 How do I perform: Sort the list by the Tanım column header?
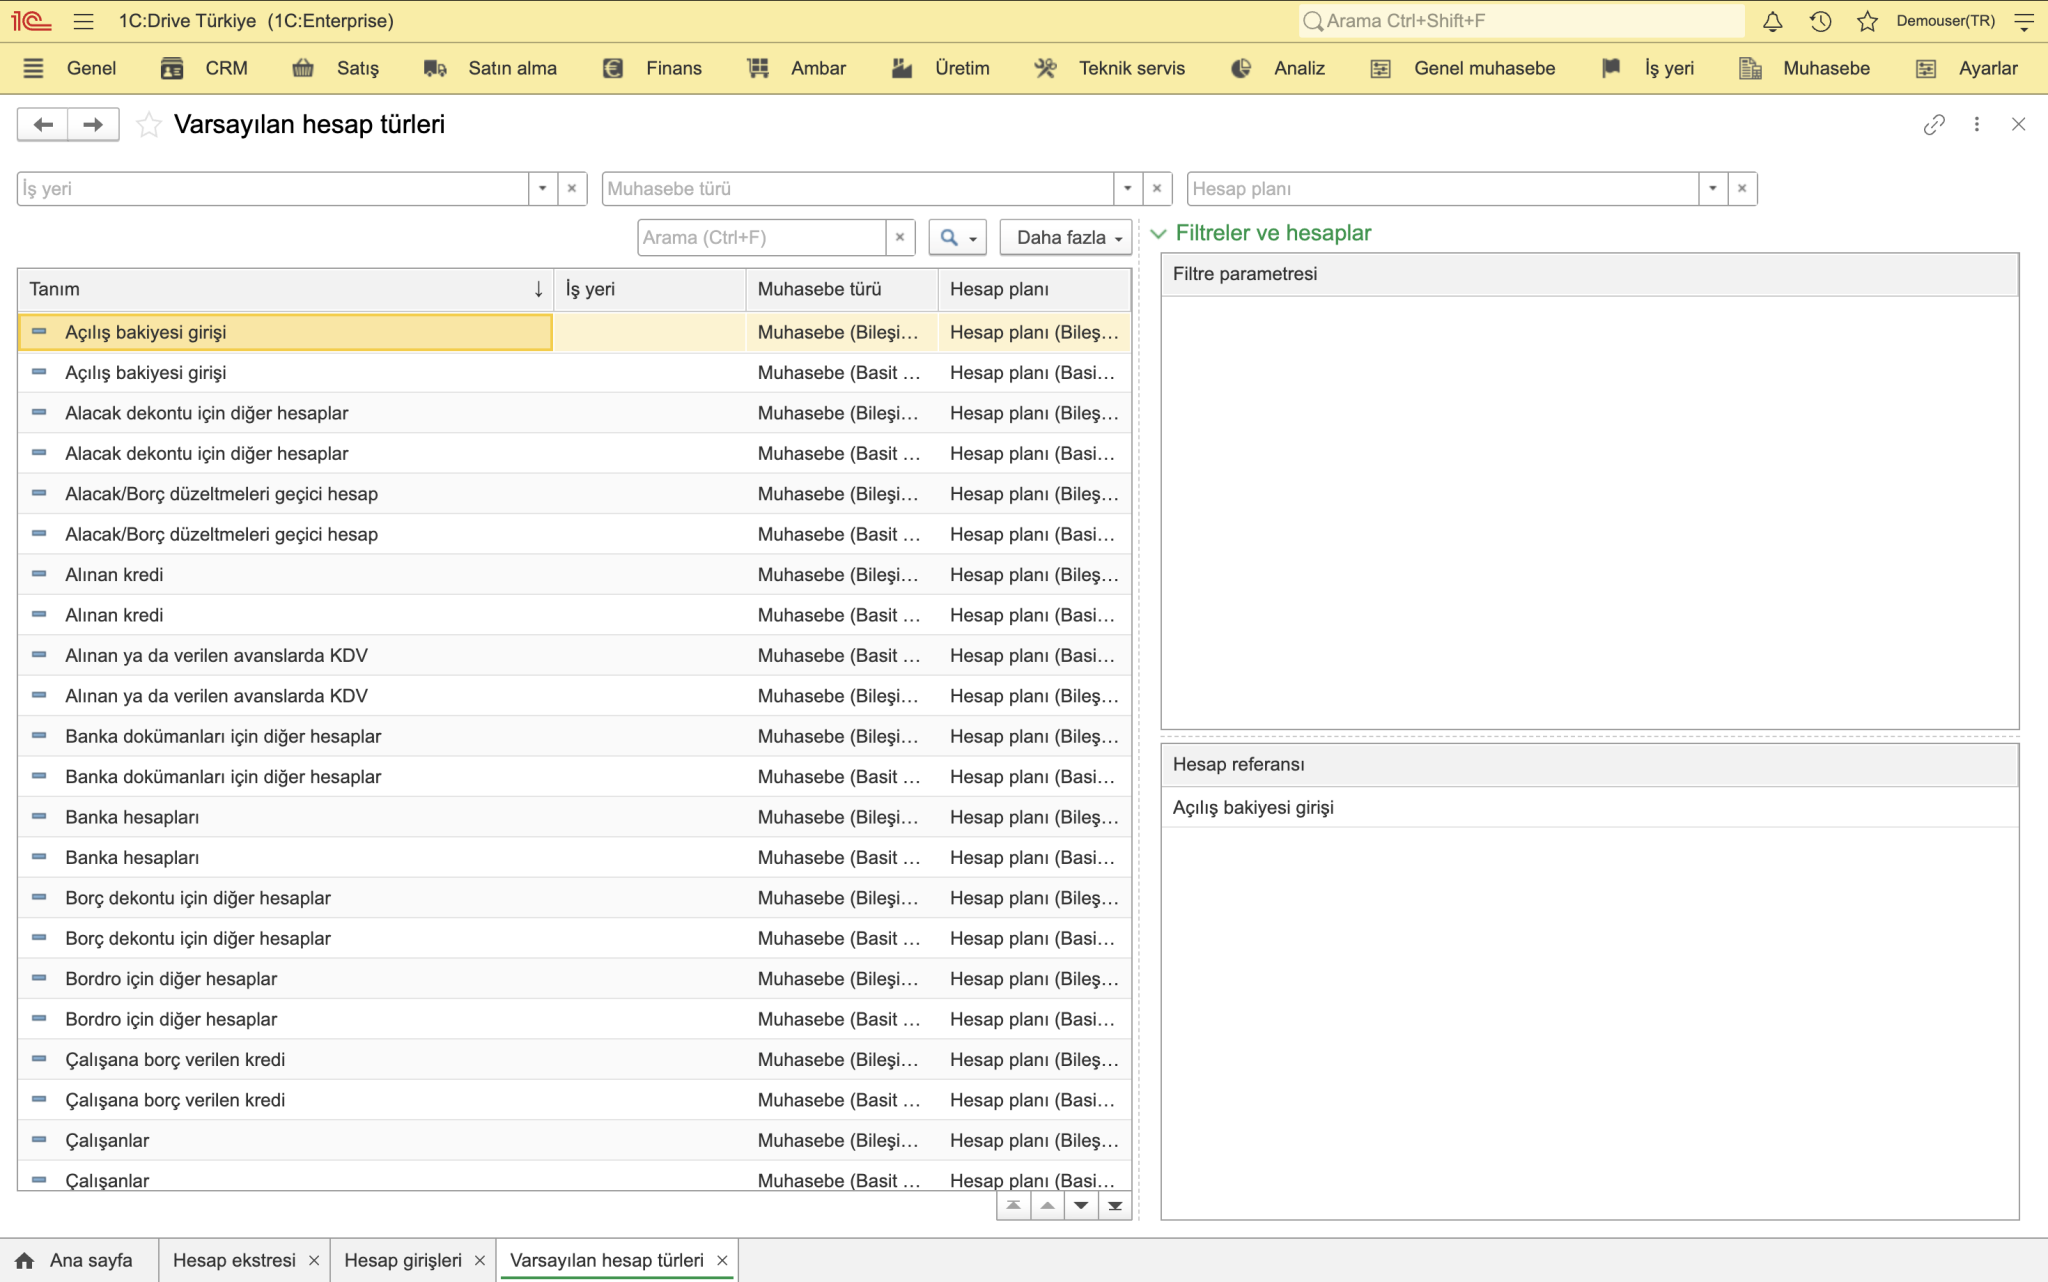pos(285,290)
